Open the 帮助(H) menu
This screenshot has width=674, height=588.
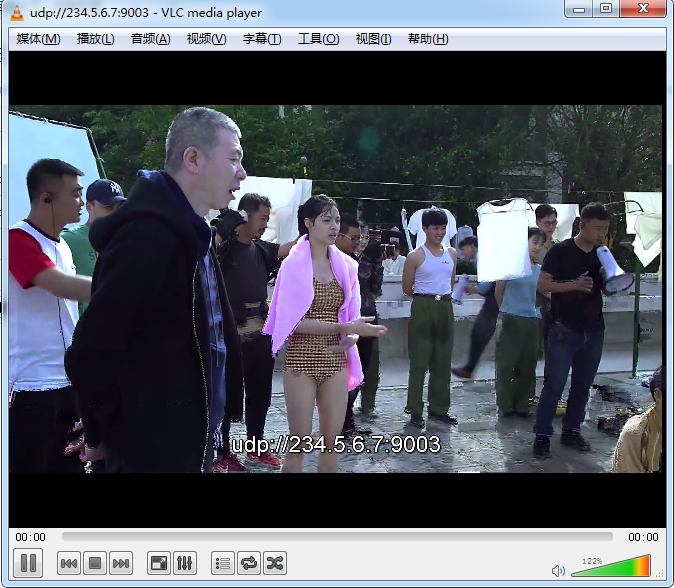(x=428, y=39)
